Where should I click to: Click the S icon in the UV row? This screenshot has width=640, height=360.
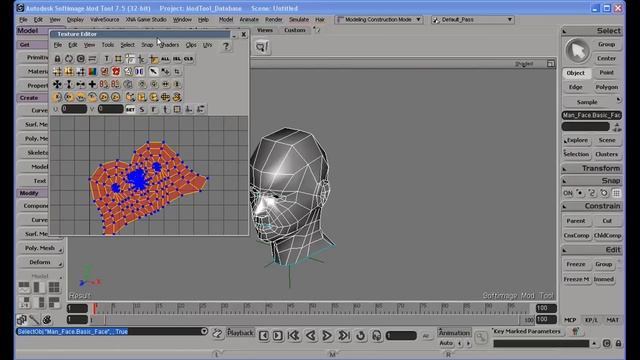142,109
